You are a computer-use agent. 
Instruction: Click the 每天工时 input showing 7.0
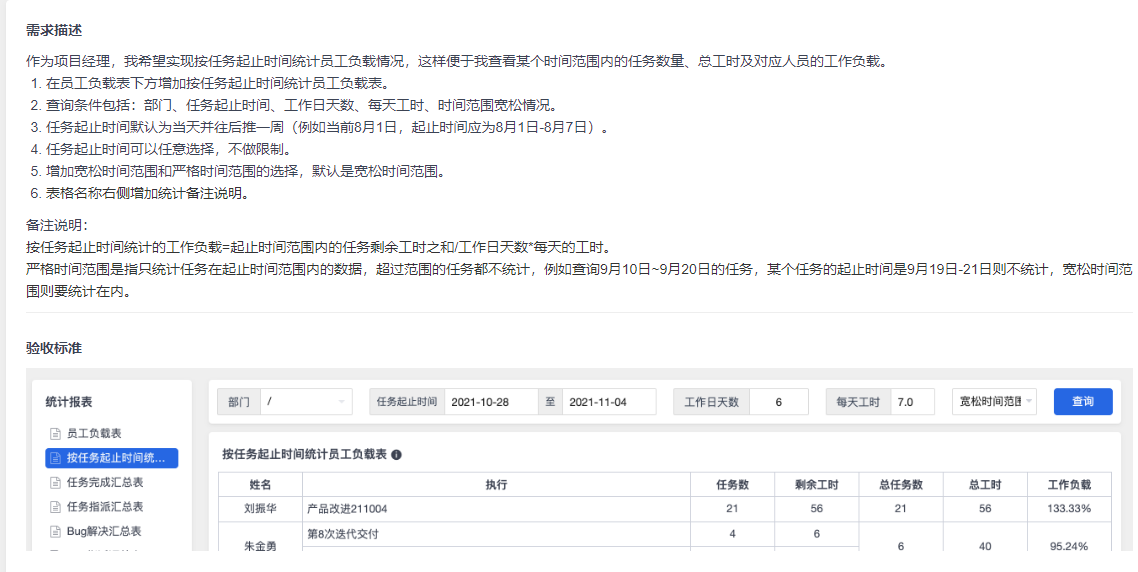coord(913,401)
